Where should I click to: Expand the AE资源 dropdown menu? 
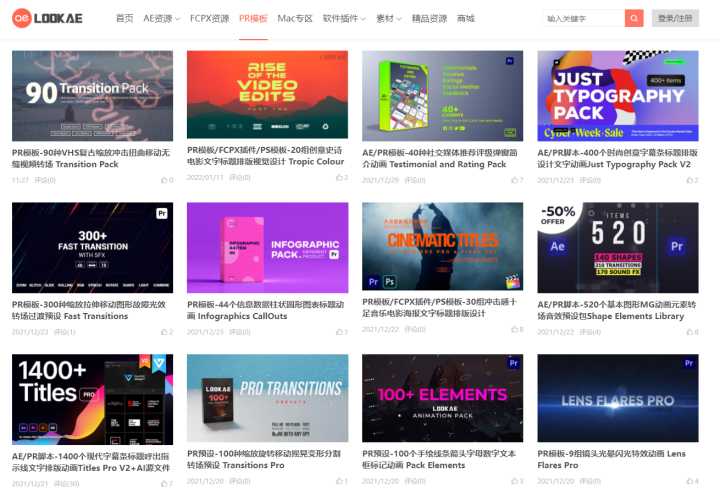coord(161,18)
